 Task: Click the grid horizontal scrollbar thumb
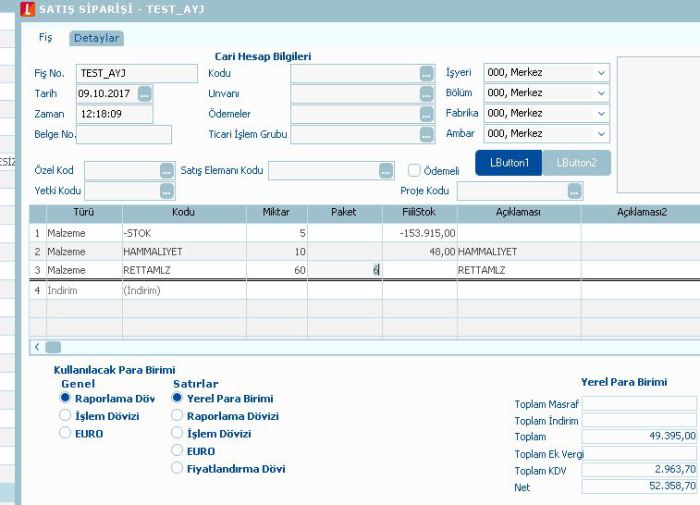click(53, 347)
